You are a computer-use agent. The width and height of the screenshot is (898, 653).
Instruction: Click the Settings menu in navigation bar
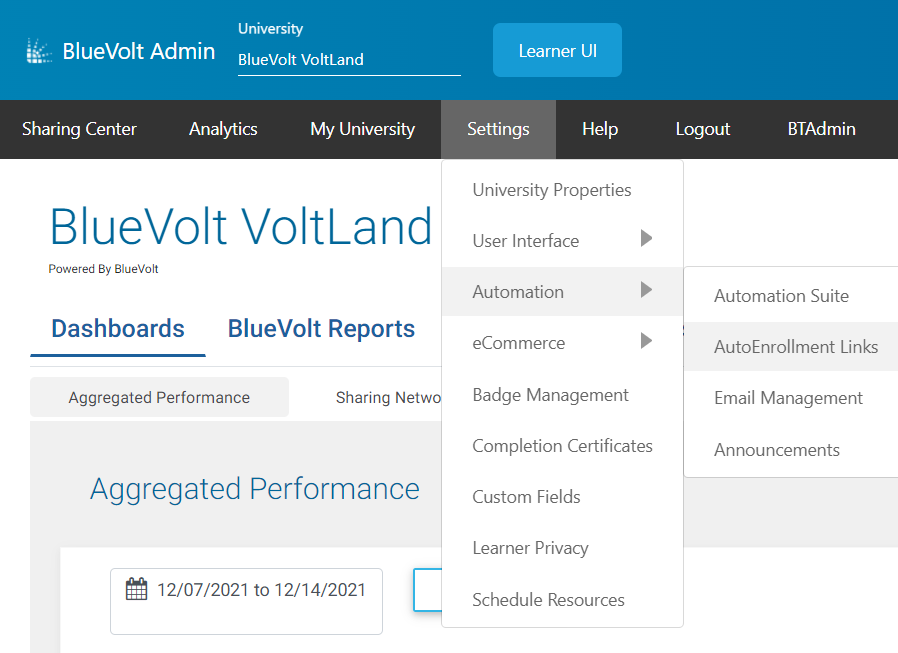(x=498, y=129)
